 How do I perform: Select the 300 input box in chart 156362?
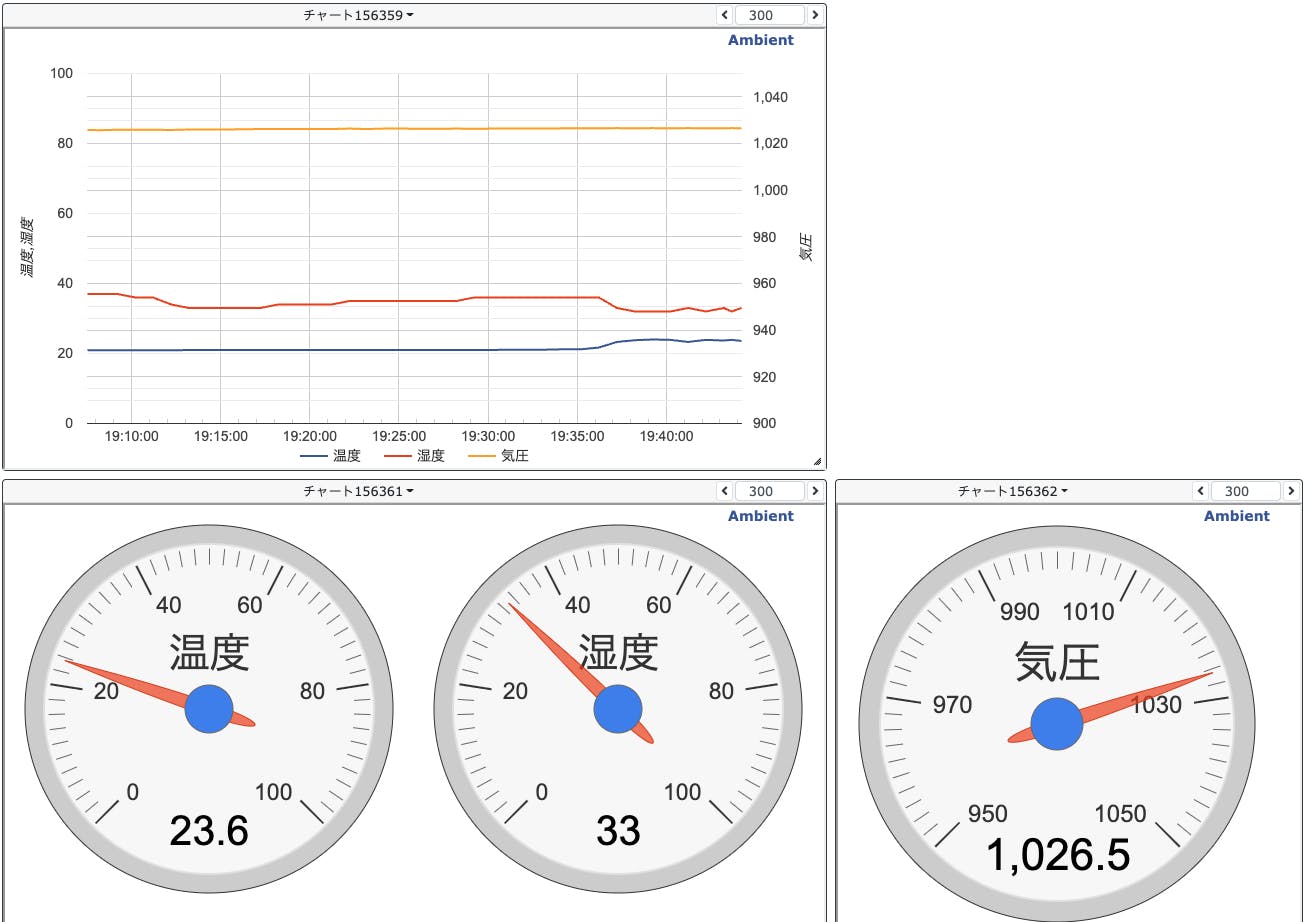tap(1245, 491)
